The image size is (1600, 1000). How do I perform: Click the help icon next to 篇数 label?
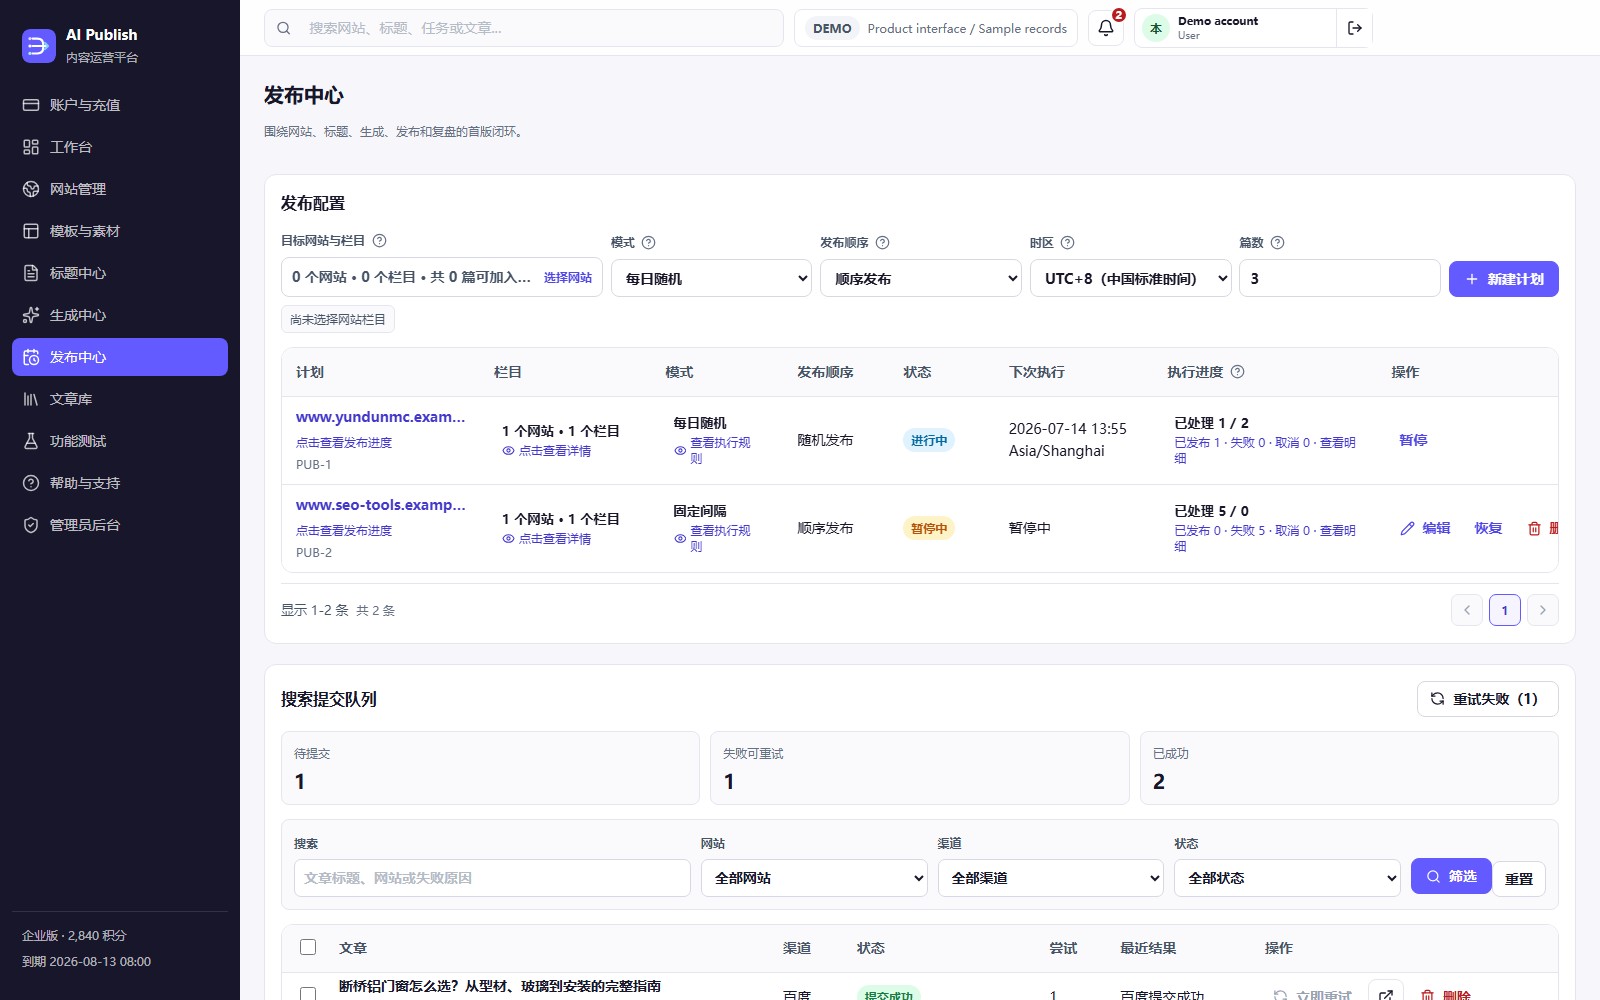click(1277, 243)
